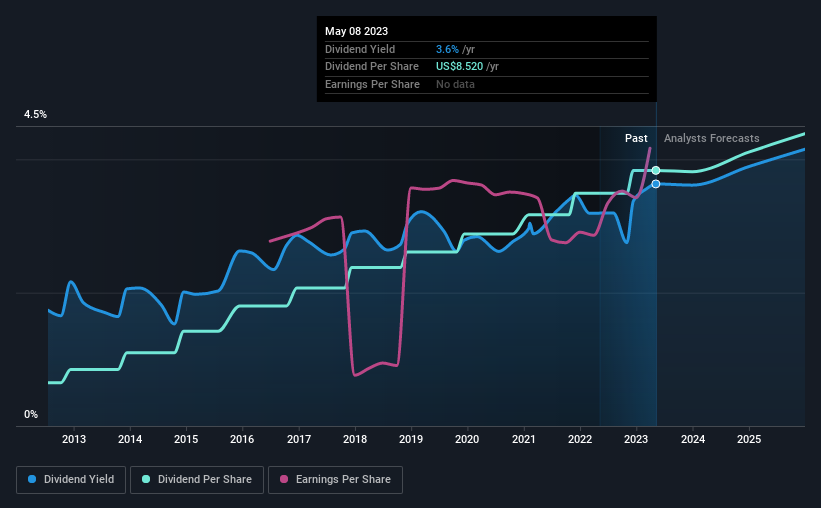This screenshot has width=821, height=508.
Task: Click the teal dot in Dividend Per Share legend
Action: (x=146, y=479)
